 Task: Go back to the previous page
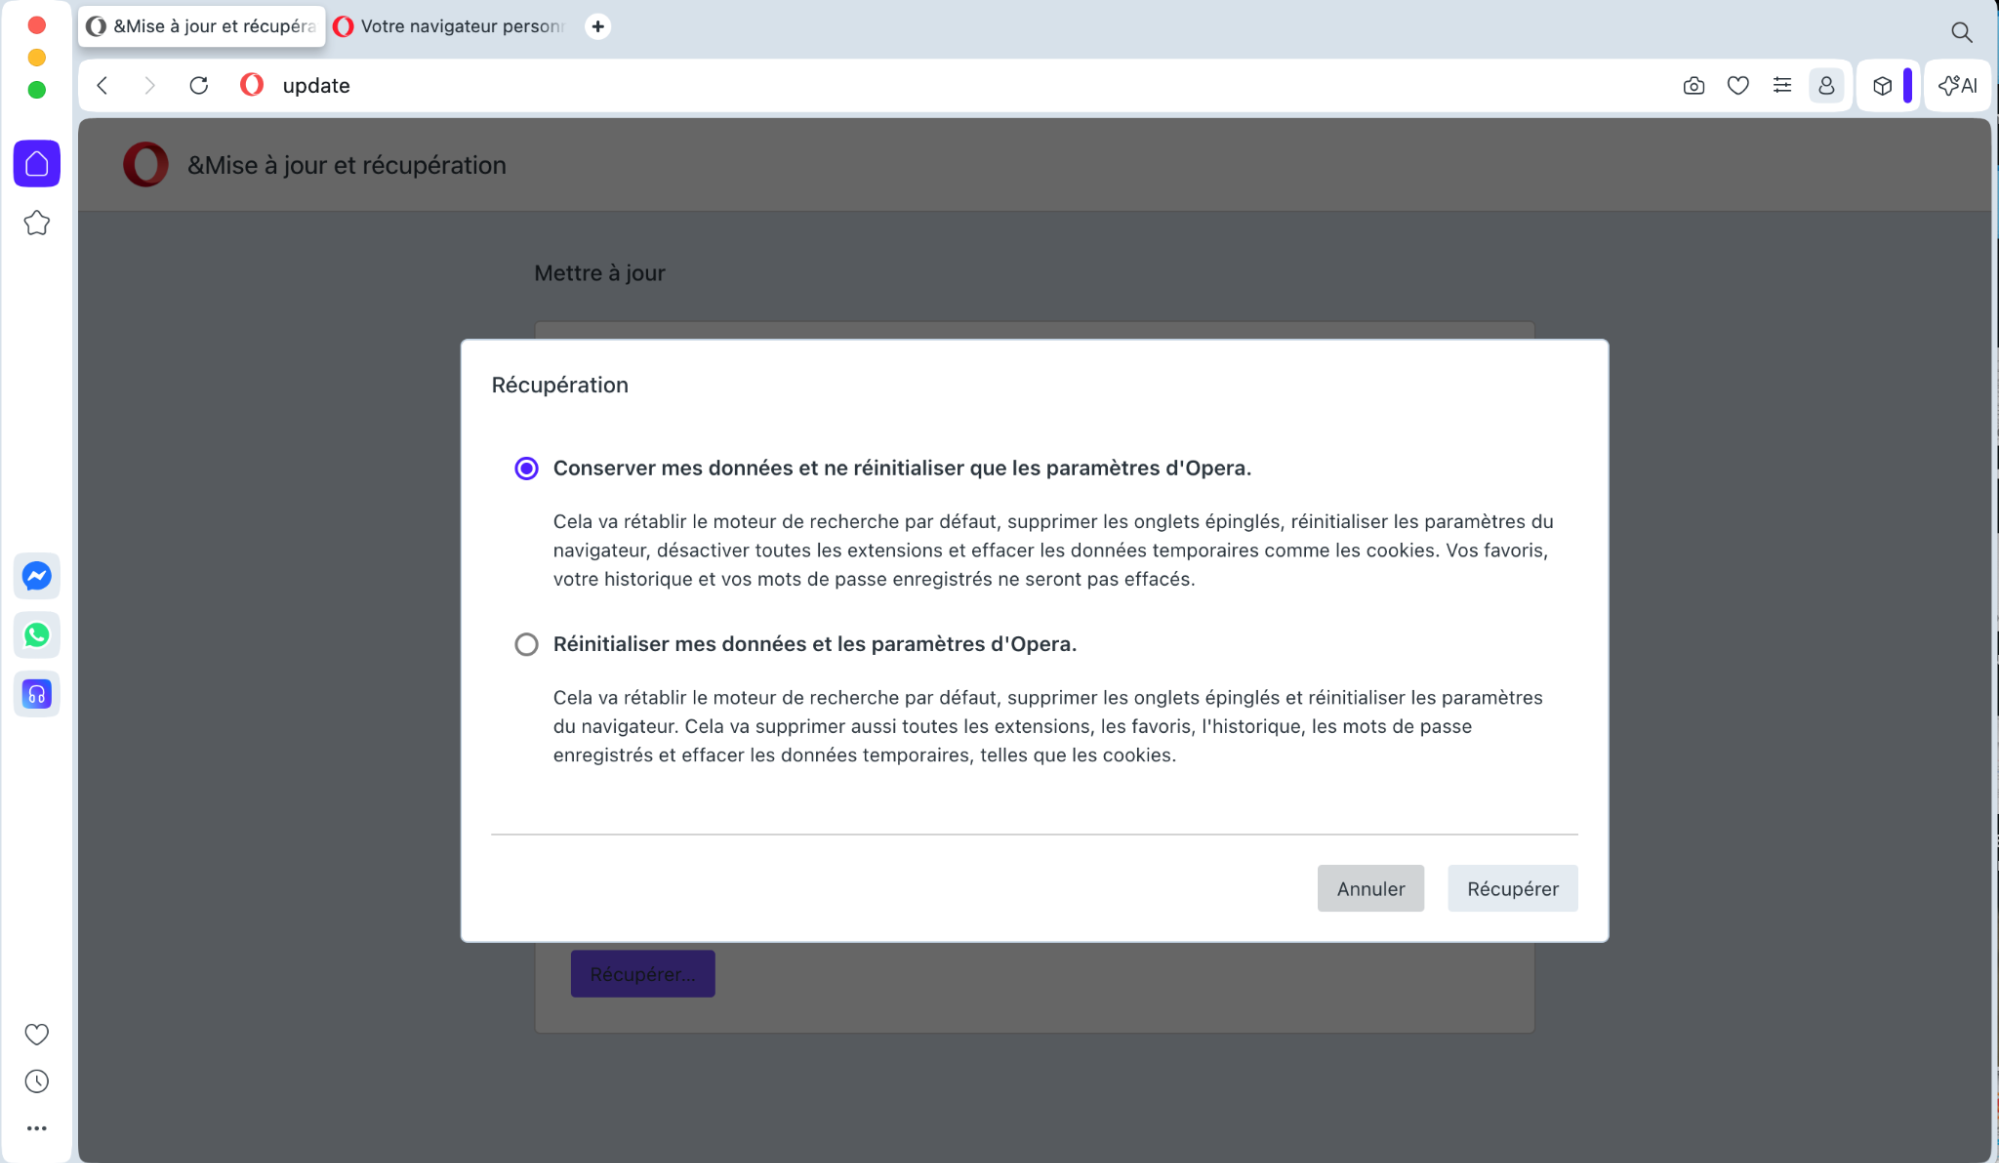point(102,86)
